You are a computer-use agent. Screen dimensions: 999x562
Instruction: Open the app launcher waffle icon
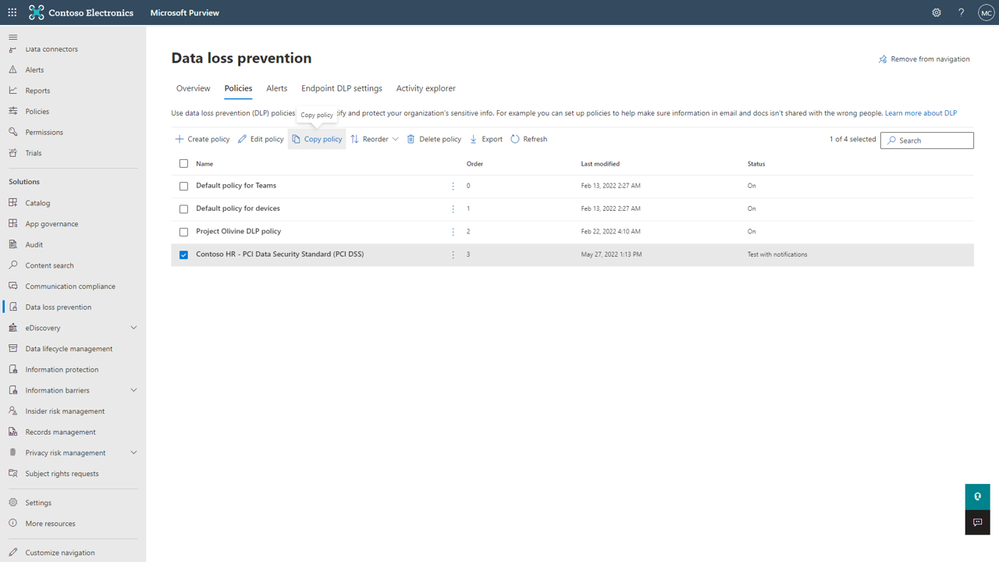click(12, 12)
